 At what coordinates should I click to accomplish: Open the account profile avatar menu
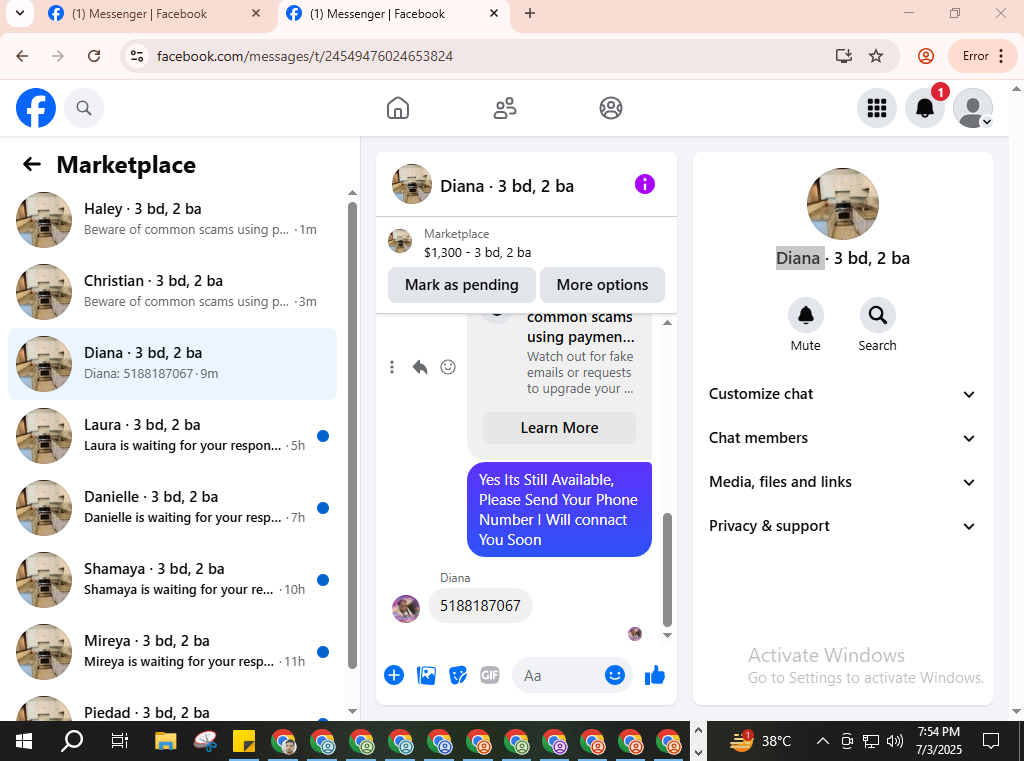point(973,108)
